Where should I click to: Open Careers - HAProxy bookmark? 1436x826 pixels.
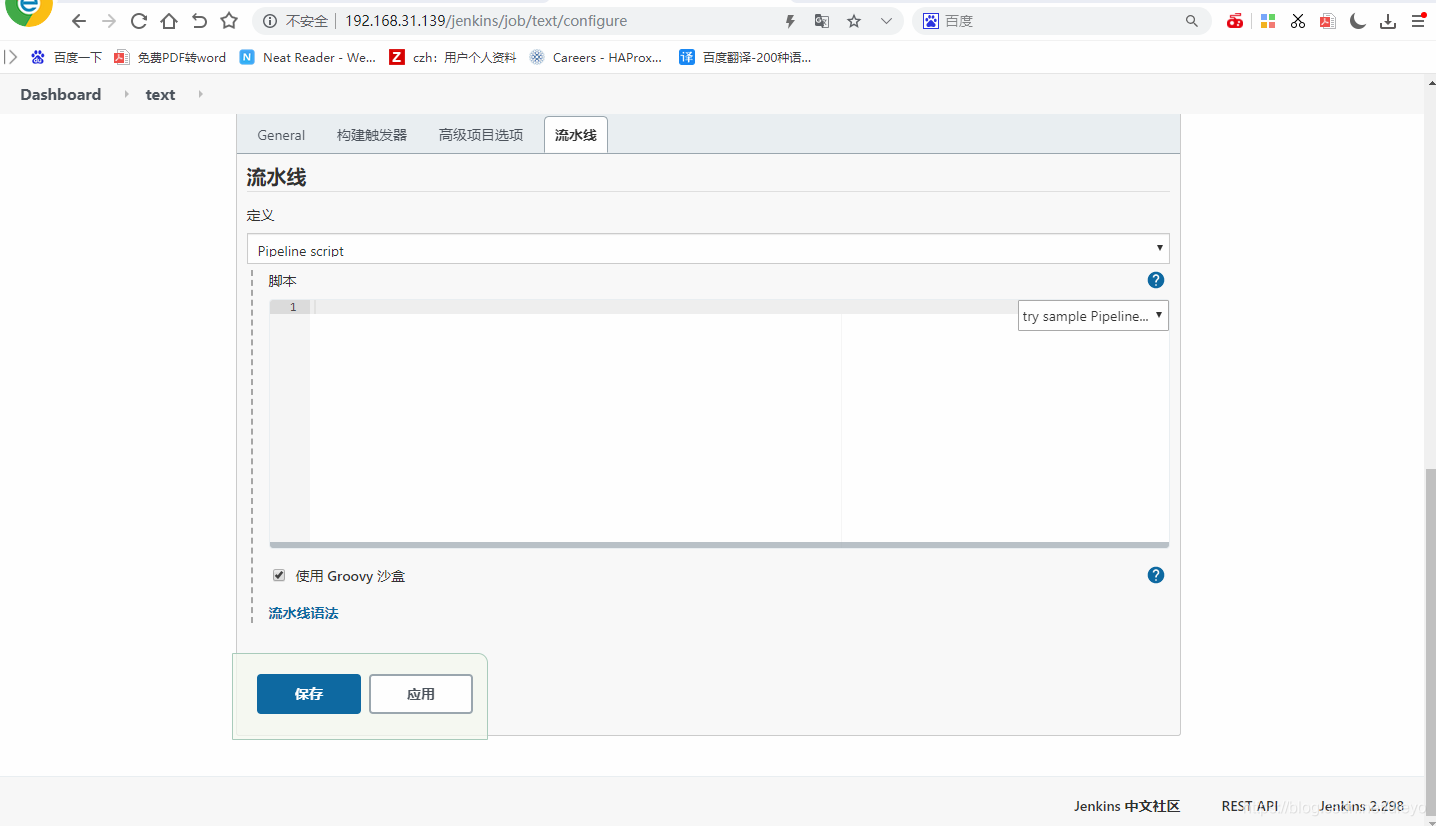tap(596, 57)
